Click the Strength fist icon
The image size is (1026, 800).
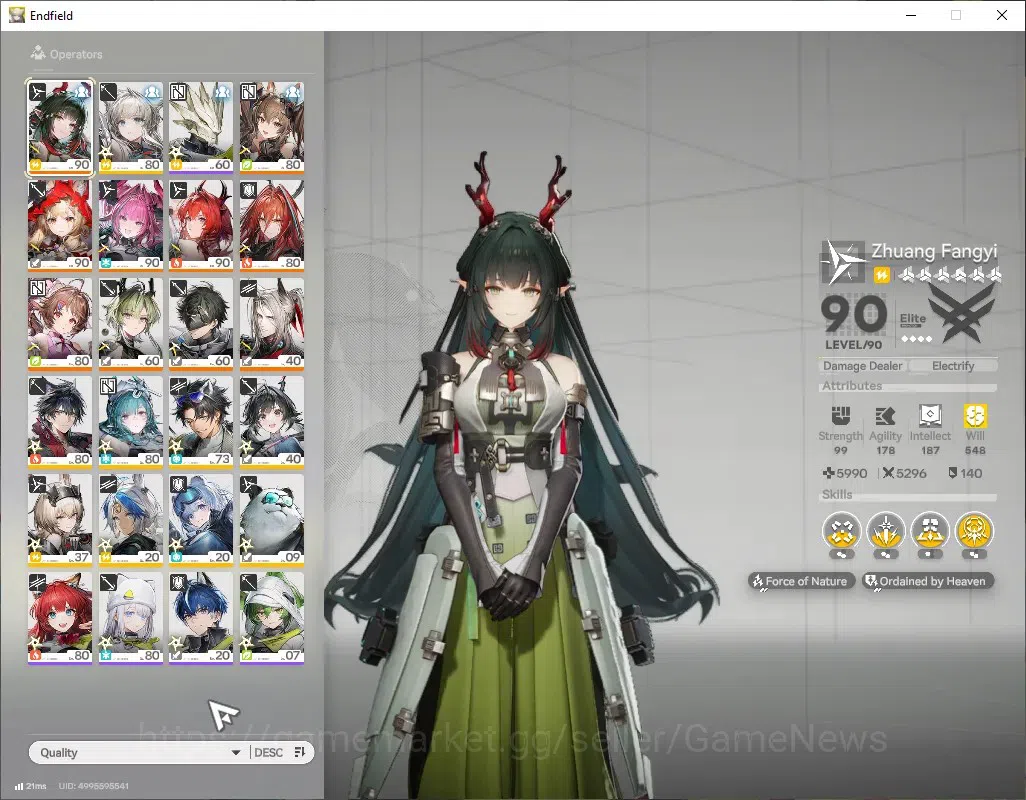(x=840, y=415)
